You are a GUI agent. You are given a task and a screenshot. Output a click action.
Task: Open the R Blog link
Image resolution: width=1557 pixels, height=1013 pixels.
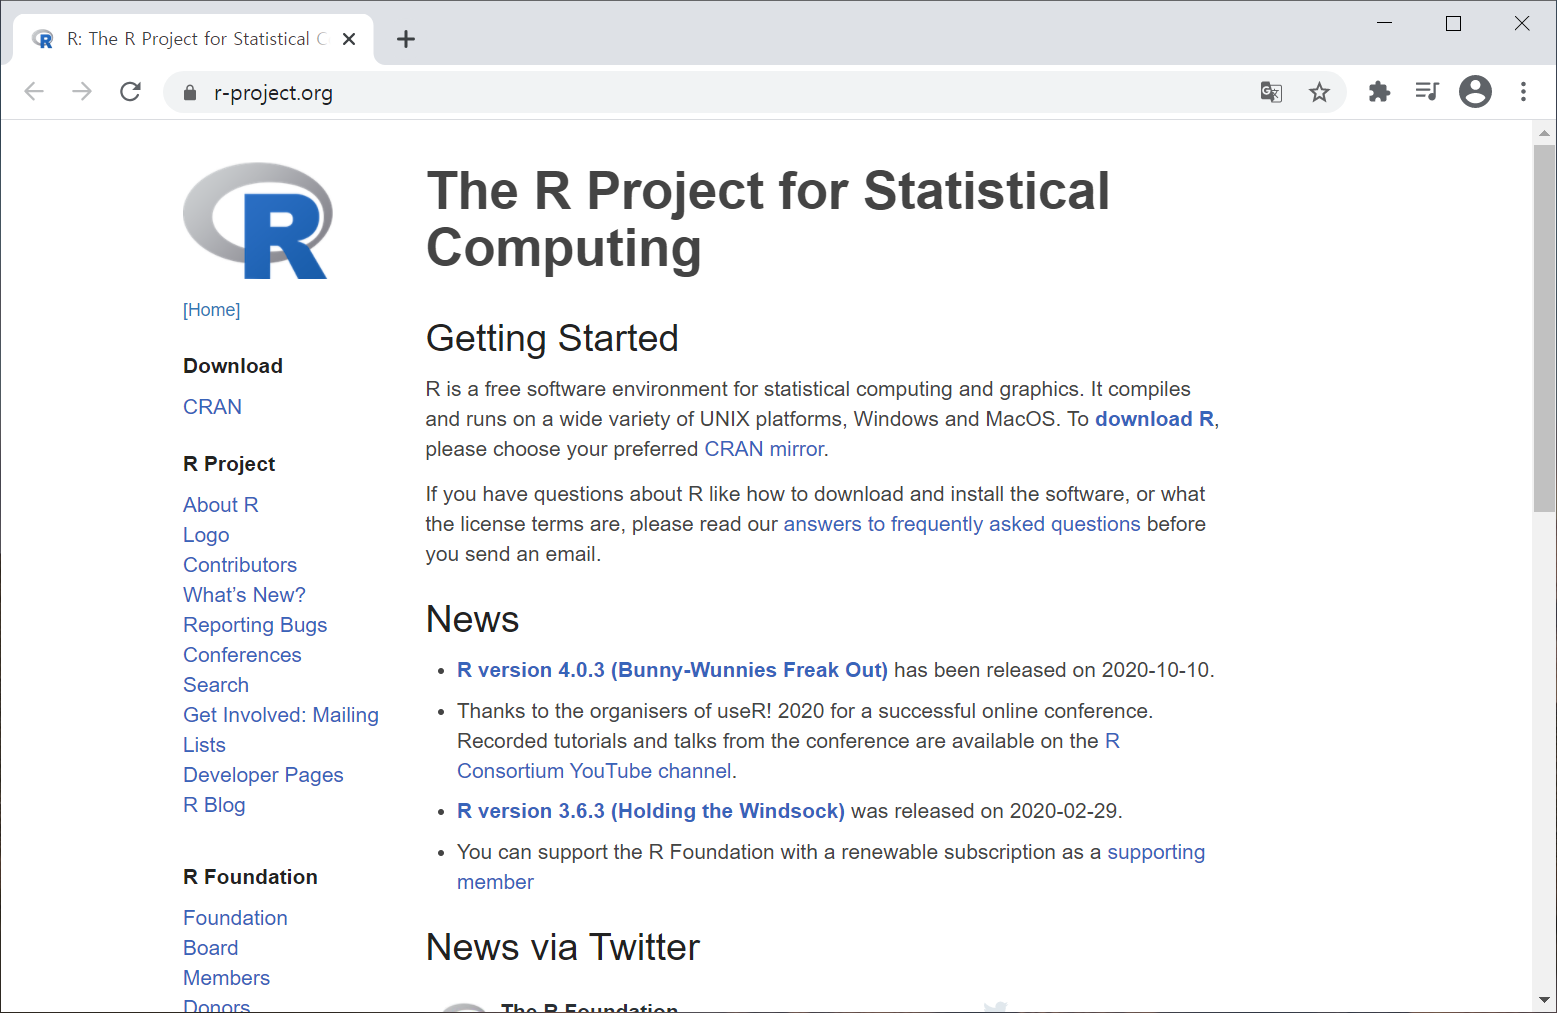214,805
